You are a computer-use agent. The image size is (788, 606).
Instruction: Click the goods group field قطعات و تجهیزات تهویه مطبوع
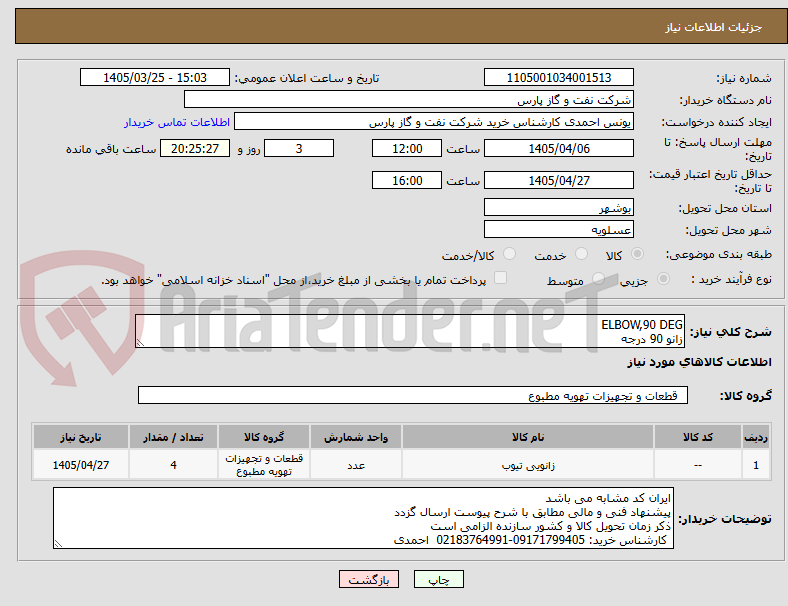pyautogui.click(x=413, y=395)
